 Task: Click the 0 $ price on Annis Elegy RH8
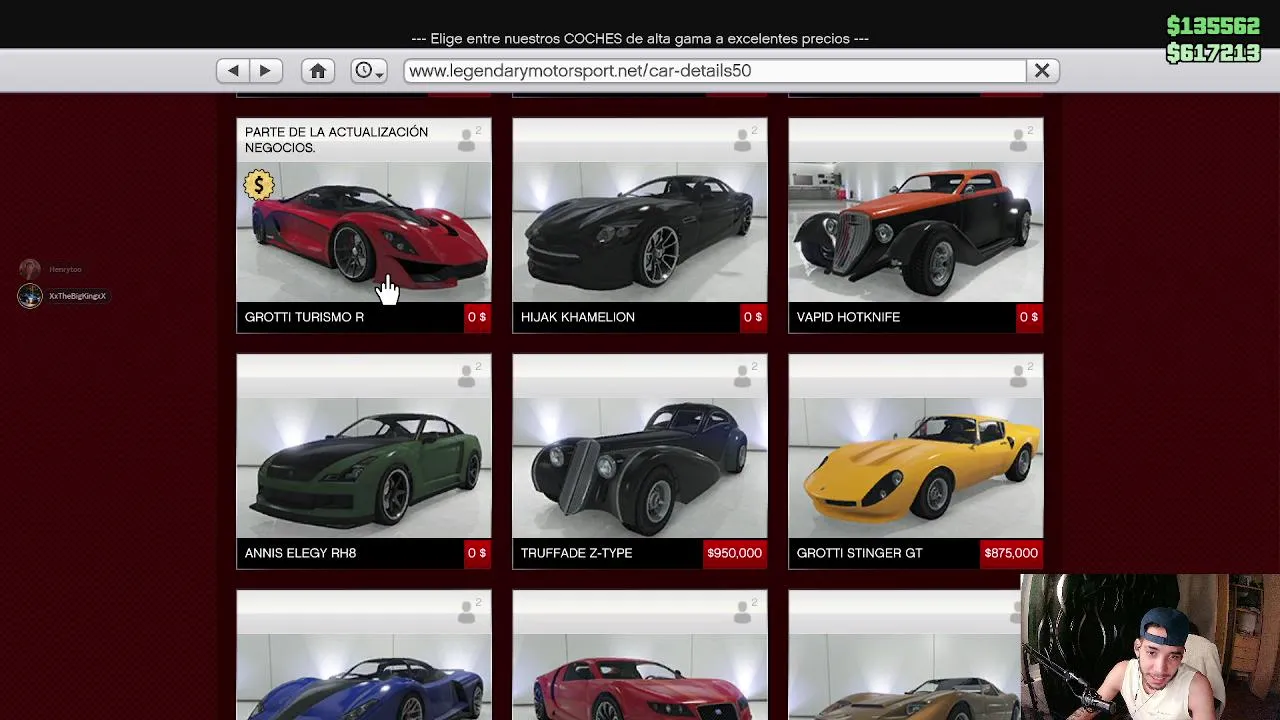click(477, 553)
